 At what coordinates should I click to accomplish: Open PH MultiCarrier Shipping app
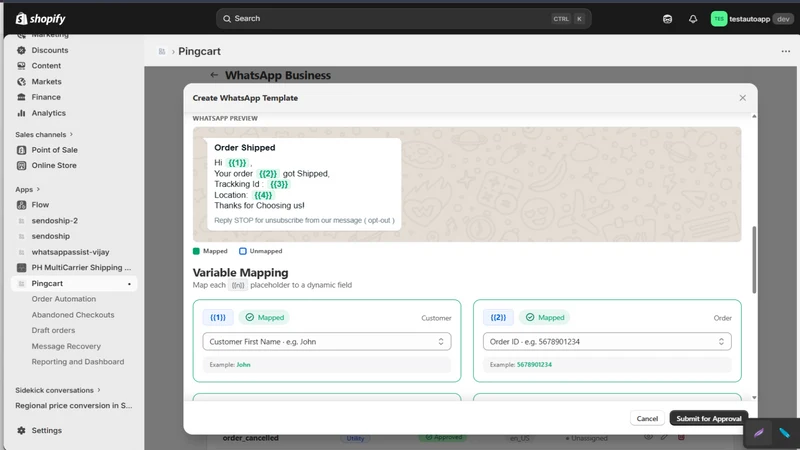(81, 267)
